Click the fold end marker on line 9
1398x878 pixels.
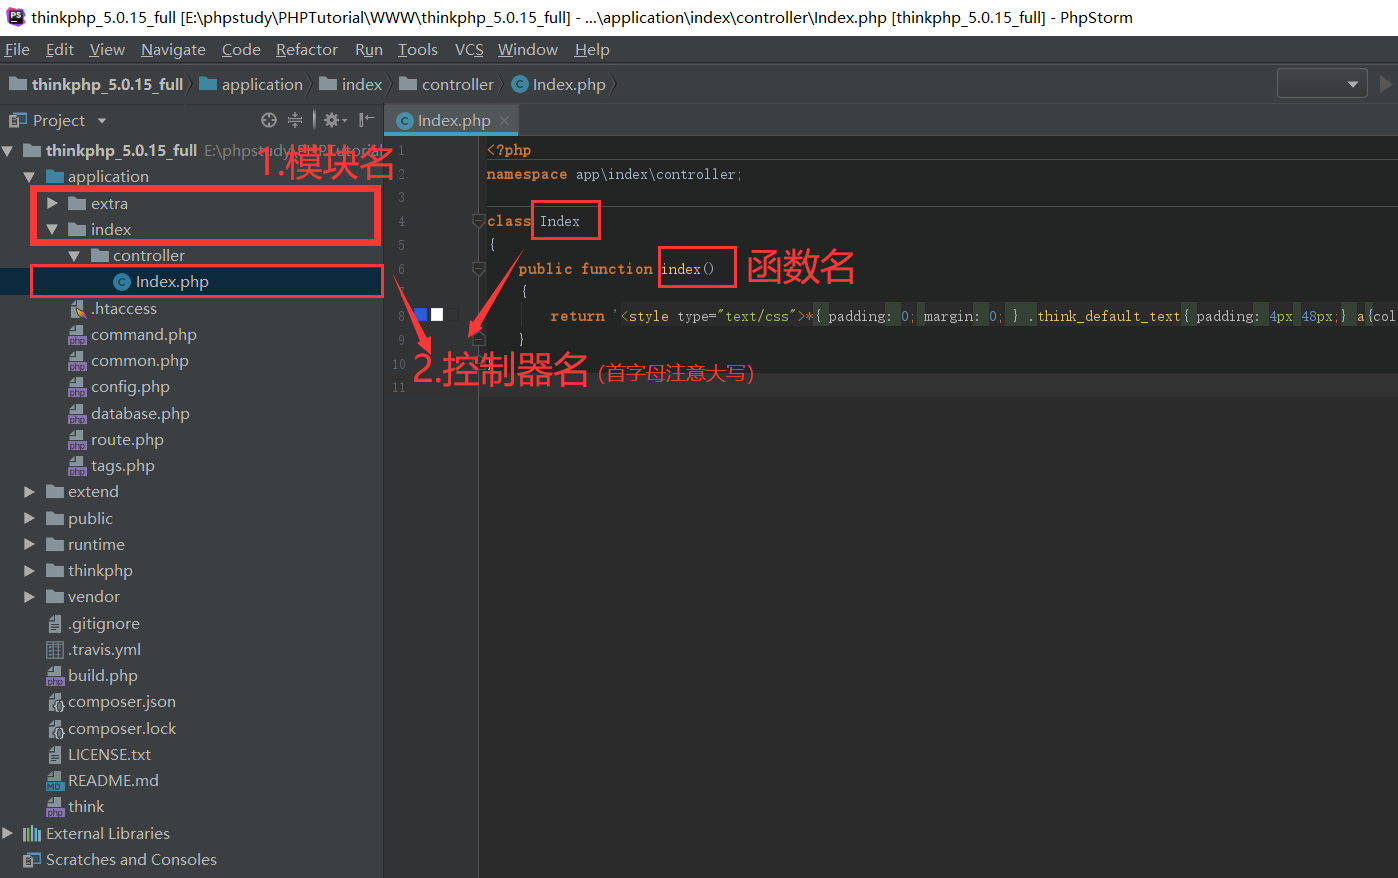[478, 340]
